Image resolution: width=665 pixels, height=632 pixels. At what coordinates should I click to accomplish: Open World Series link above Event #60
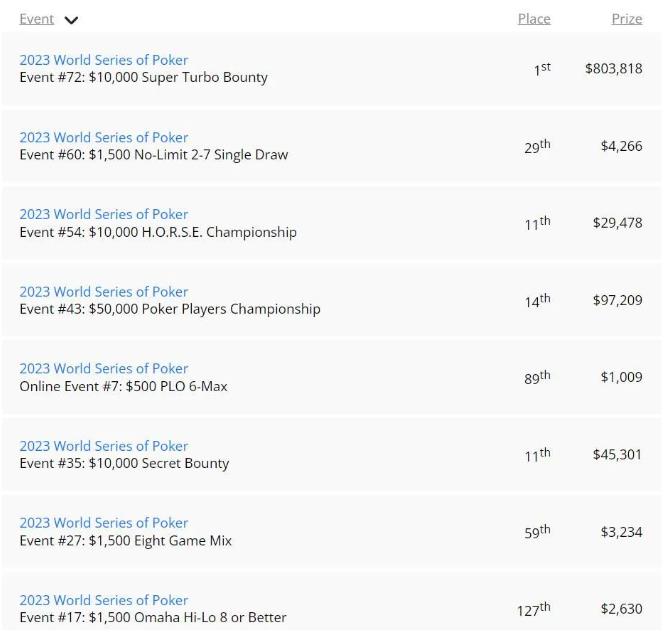104,137
